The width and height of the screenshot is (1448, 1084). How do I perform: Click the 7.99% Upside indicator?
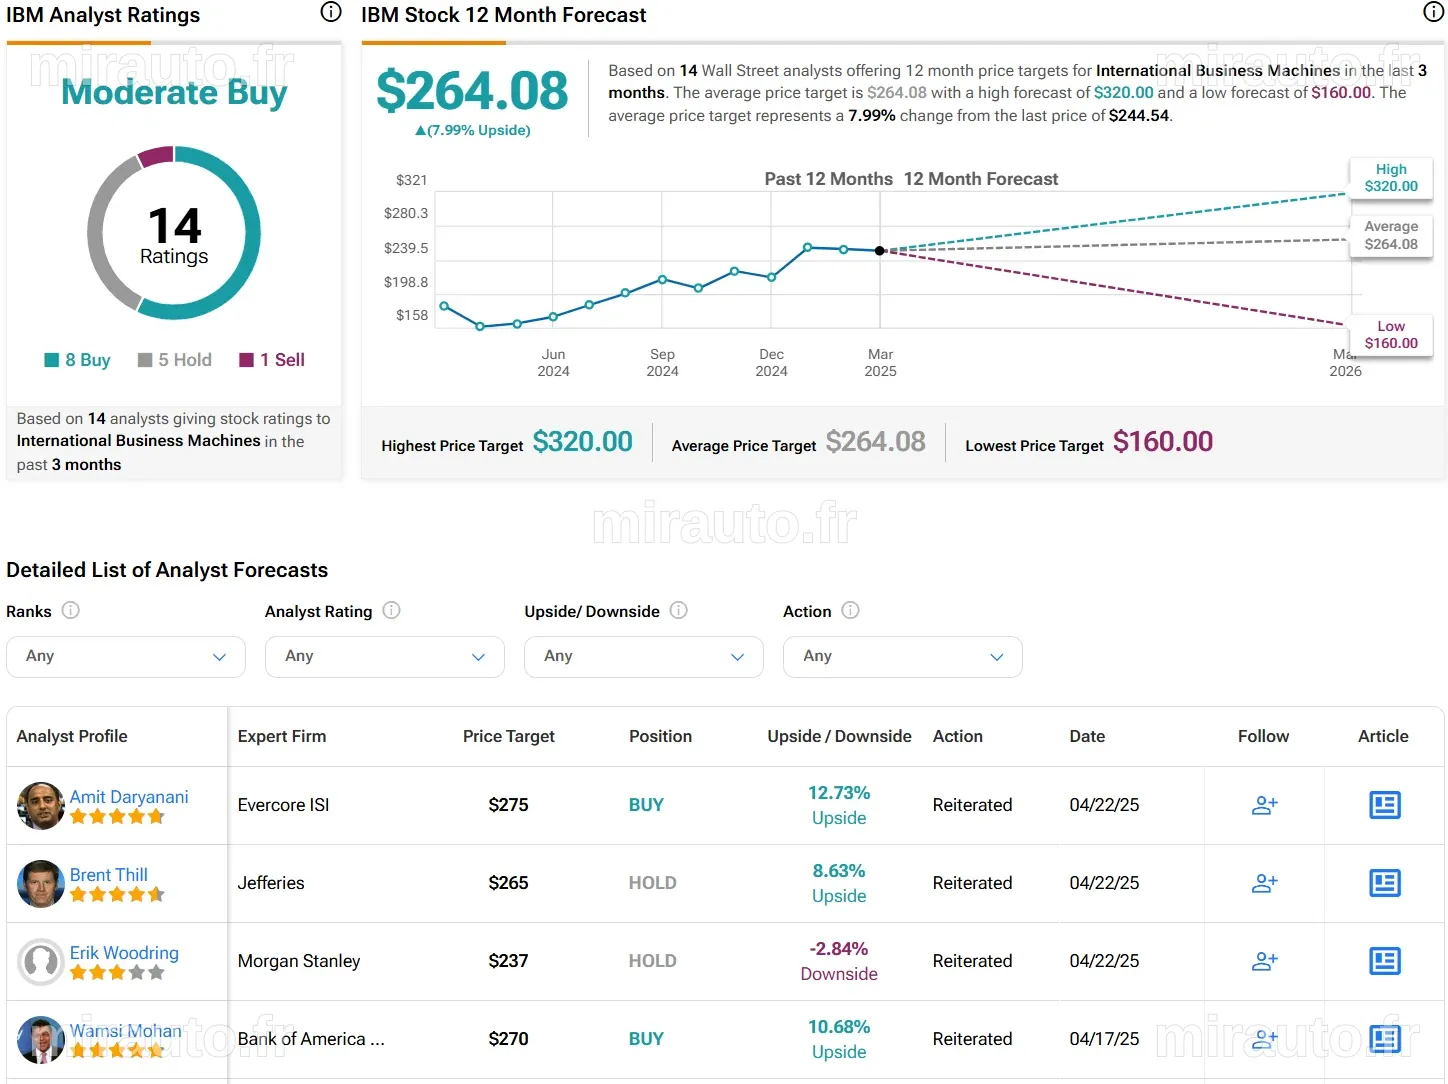pos(473,130)
